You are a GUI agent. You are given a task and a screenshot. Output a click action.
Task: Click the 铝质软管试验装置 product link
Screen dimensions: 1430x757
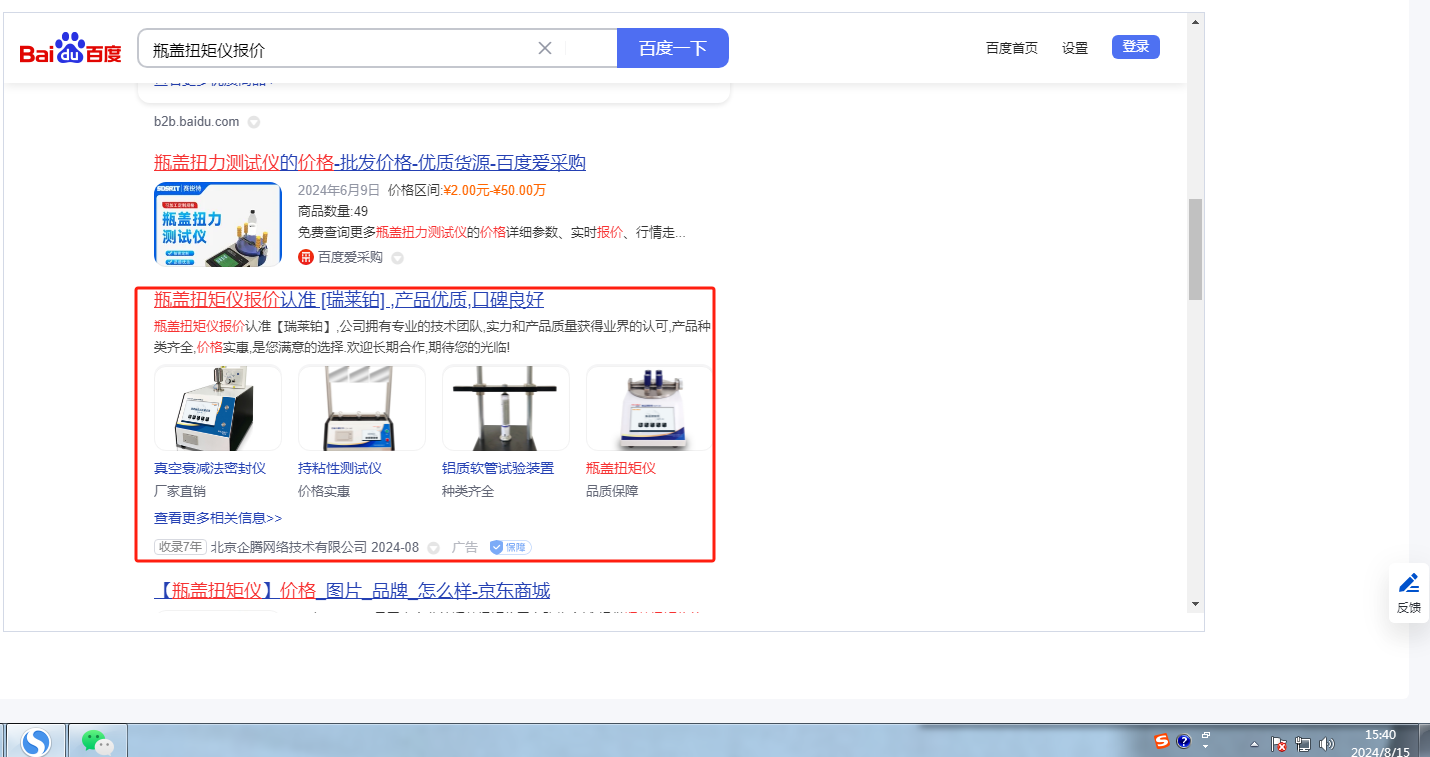coord(498,468)
